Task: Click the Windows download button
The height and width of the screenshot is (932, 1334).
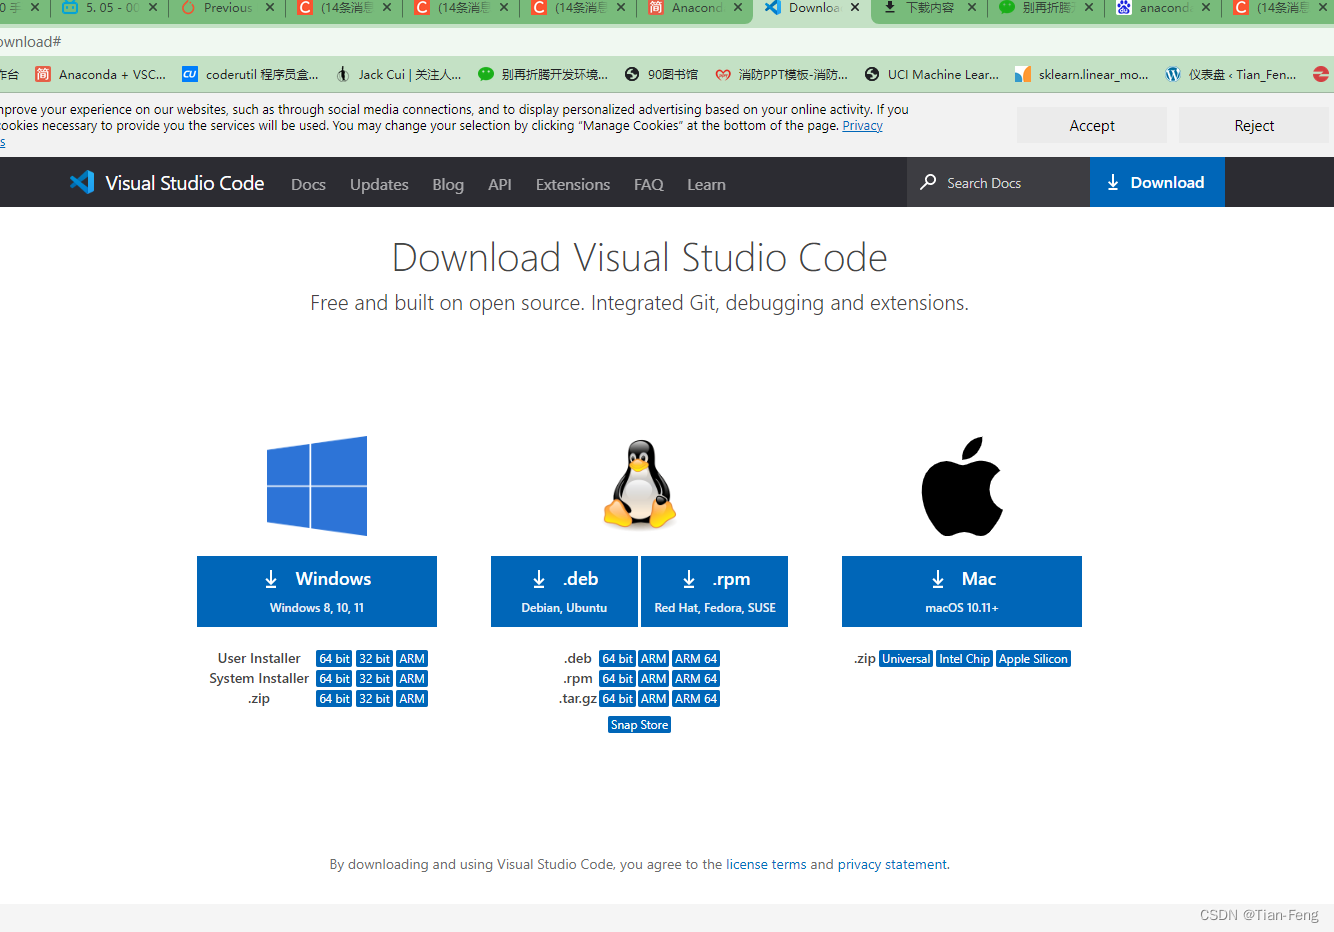Action: tap(317, 591)
